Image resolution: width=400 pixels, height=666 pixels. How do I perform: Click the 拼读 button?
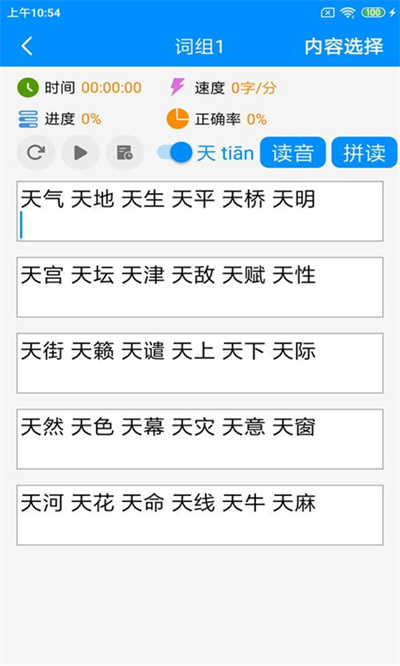364,152
